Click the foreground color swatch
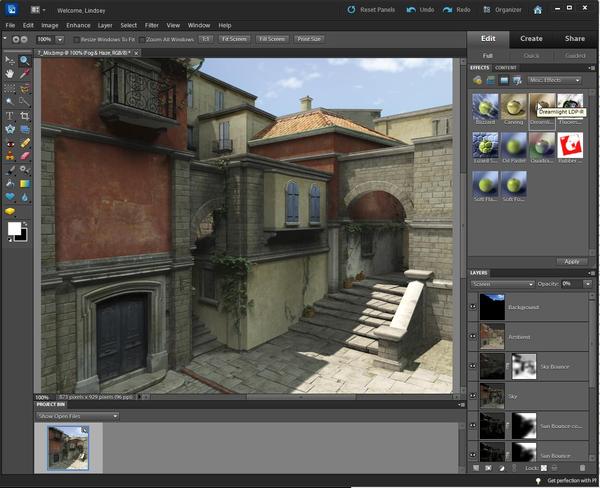Screen dimensions: 600x488 tap(15, 229)
